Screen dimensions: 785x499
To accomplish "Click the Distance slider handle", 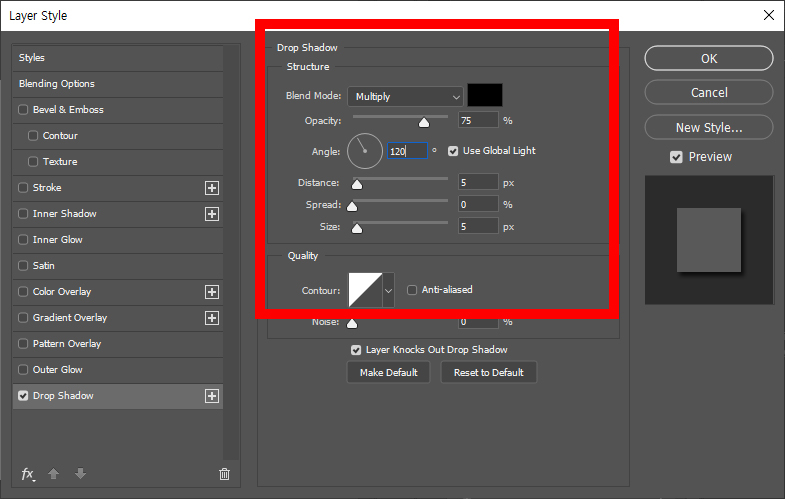I will pos(357,185).
